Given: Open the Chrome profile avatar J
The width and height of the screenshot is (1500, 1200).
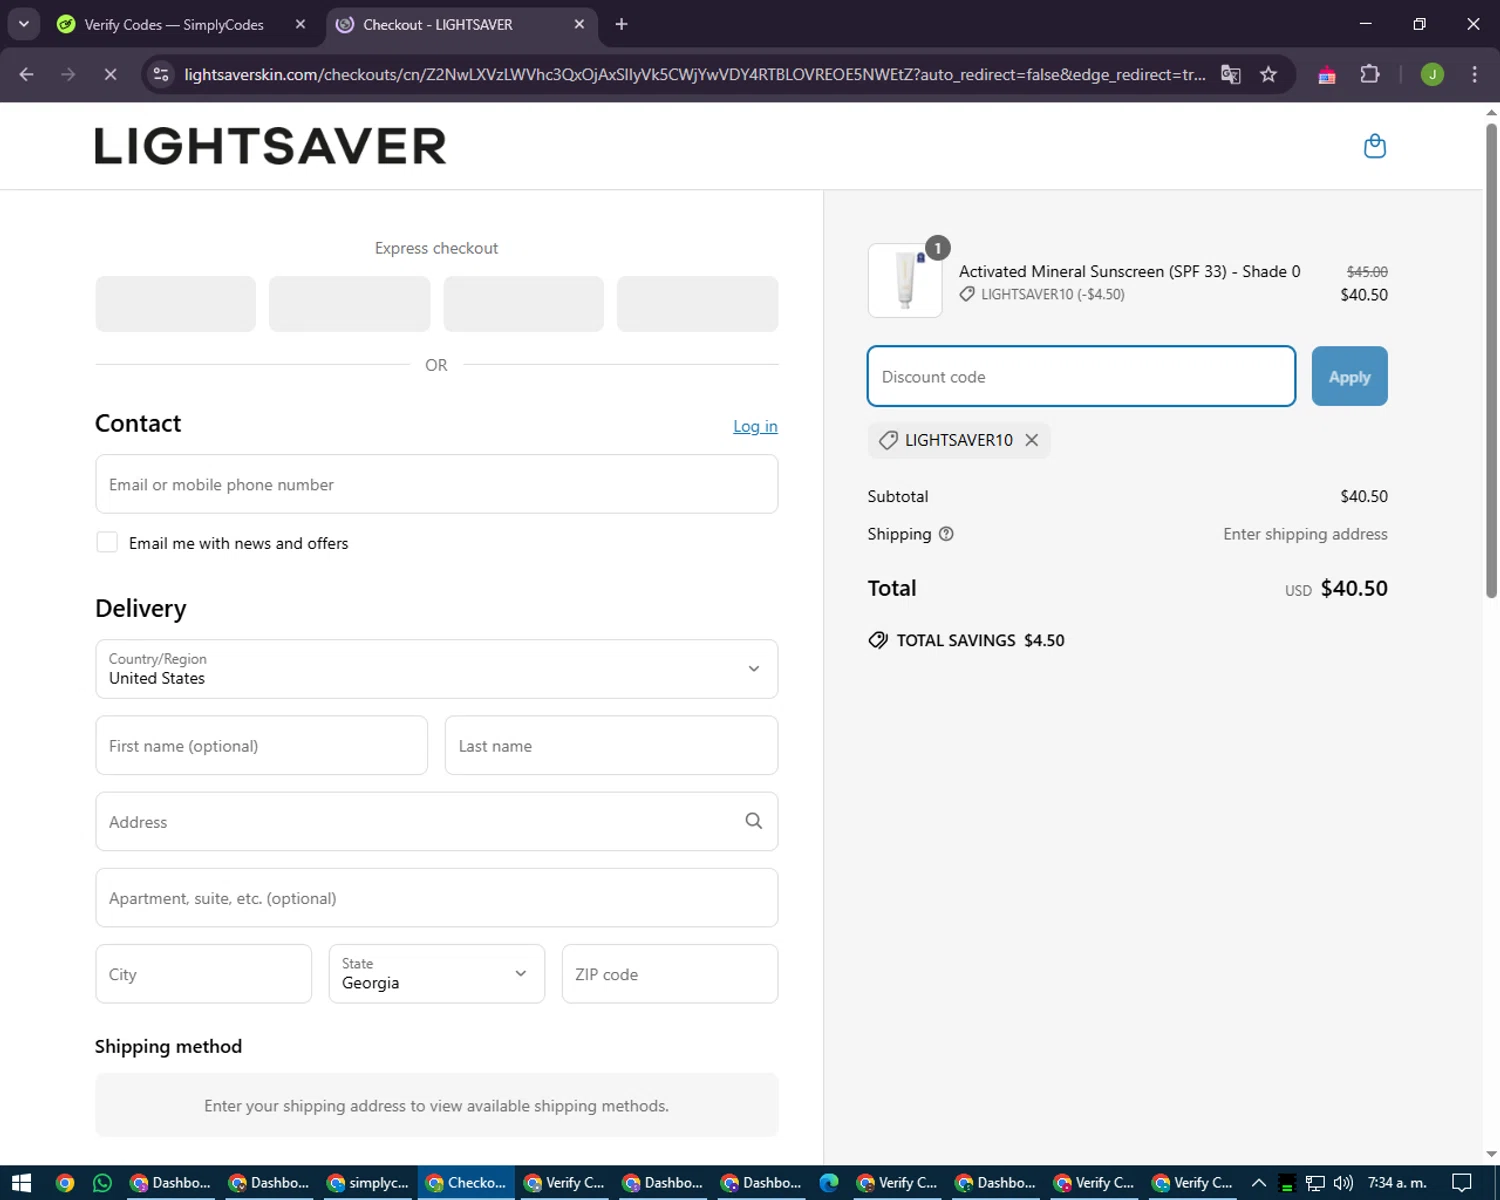Looking at the screenshot, I should pos(1432,75).
